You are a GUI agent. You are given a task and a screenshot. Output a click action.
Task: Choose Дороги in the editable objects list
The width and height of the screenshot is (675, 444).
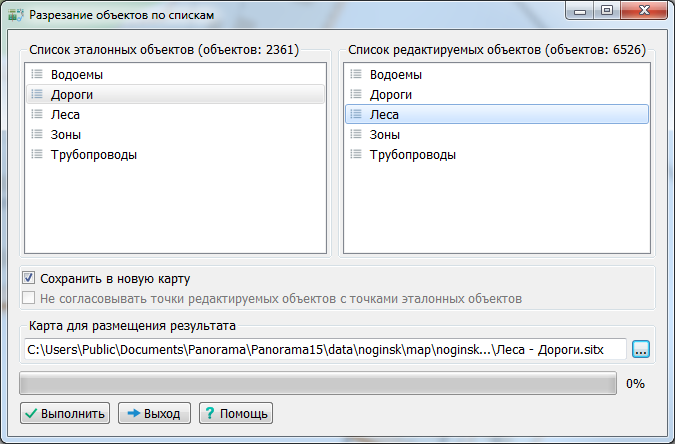click(391, 95)
